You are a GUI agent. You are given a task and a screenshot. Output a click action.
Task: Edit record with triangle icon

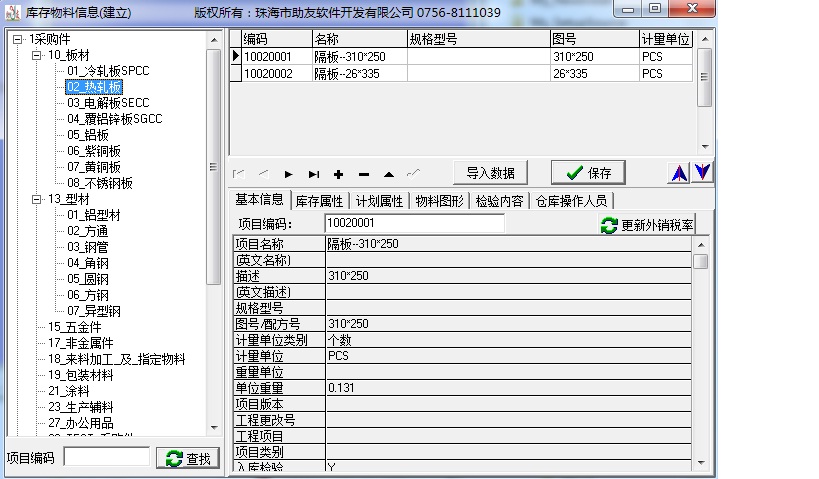coord(389,174)
